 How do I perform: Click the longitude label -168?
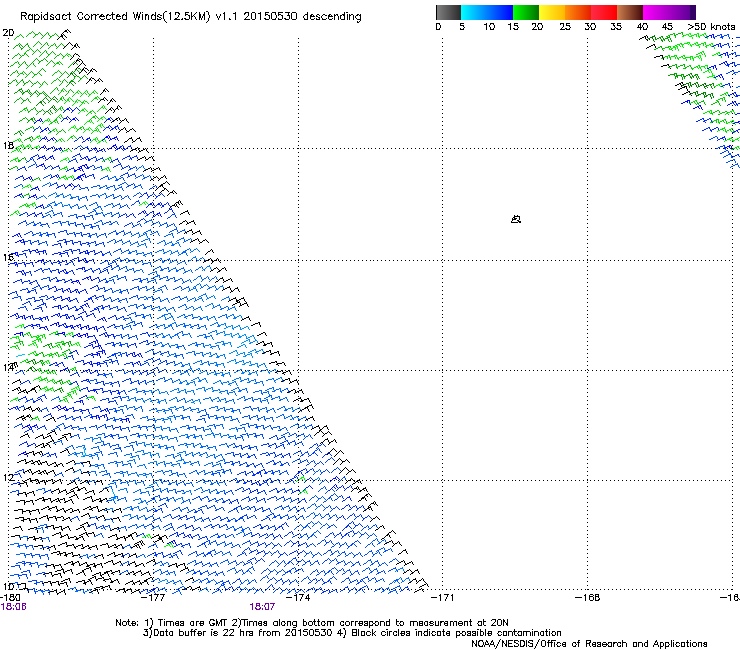click(588, 598)
